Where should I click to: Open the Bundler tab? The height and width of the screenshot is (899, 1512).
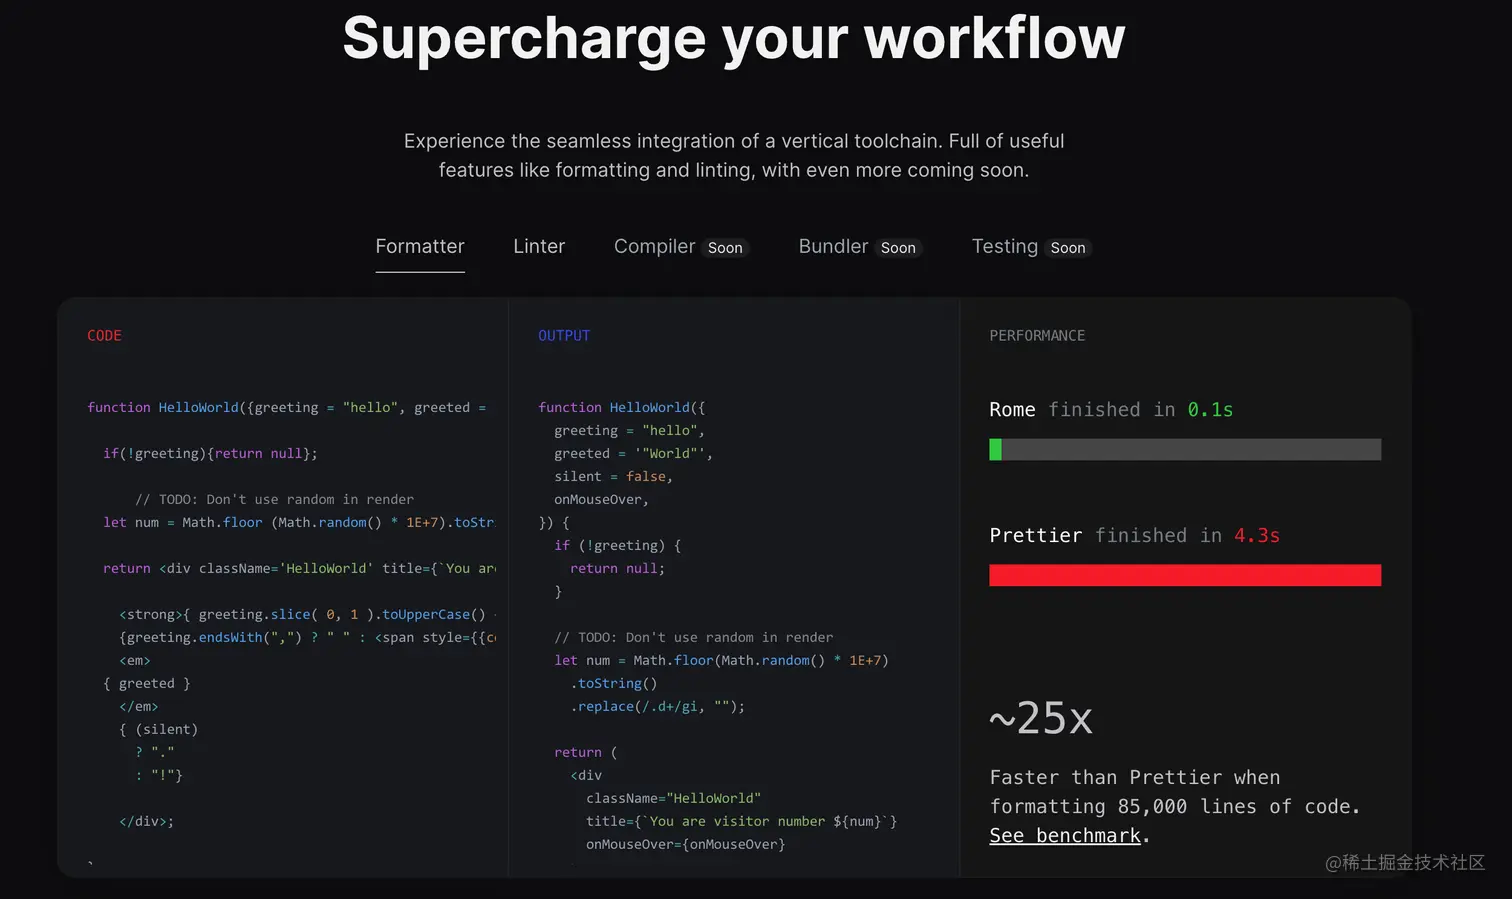coord(833,246)
